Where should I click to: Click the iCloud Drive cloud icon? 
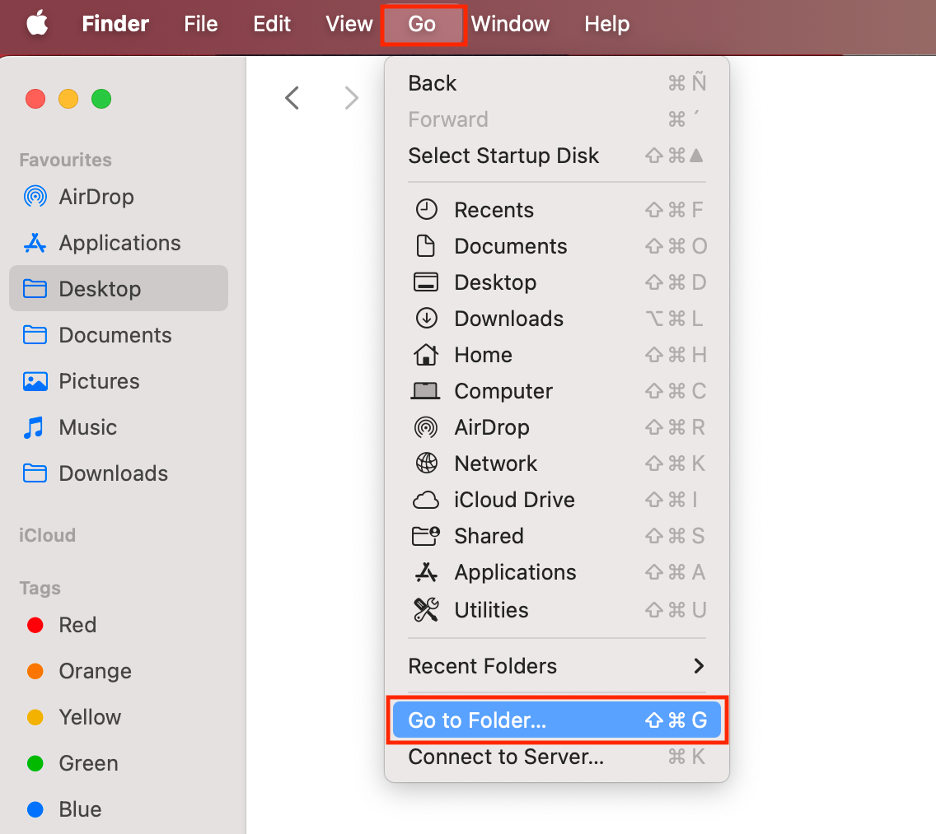(426, 499)
